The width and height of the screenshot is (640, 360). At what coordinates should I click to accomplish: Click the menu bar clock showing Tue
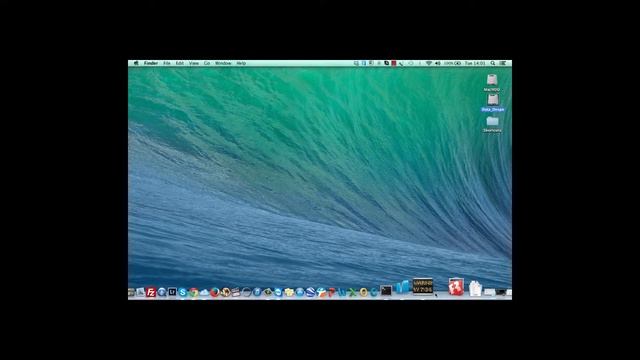475,63
